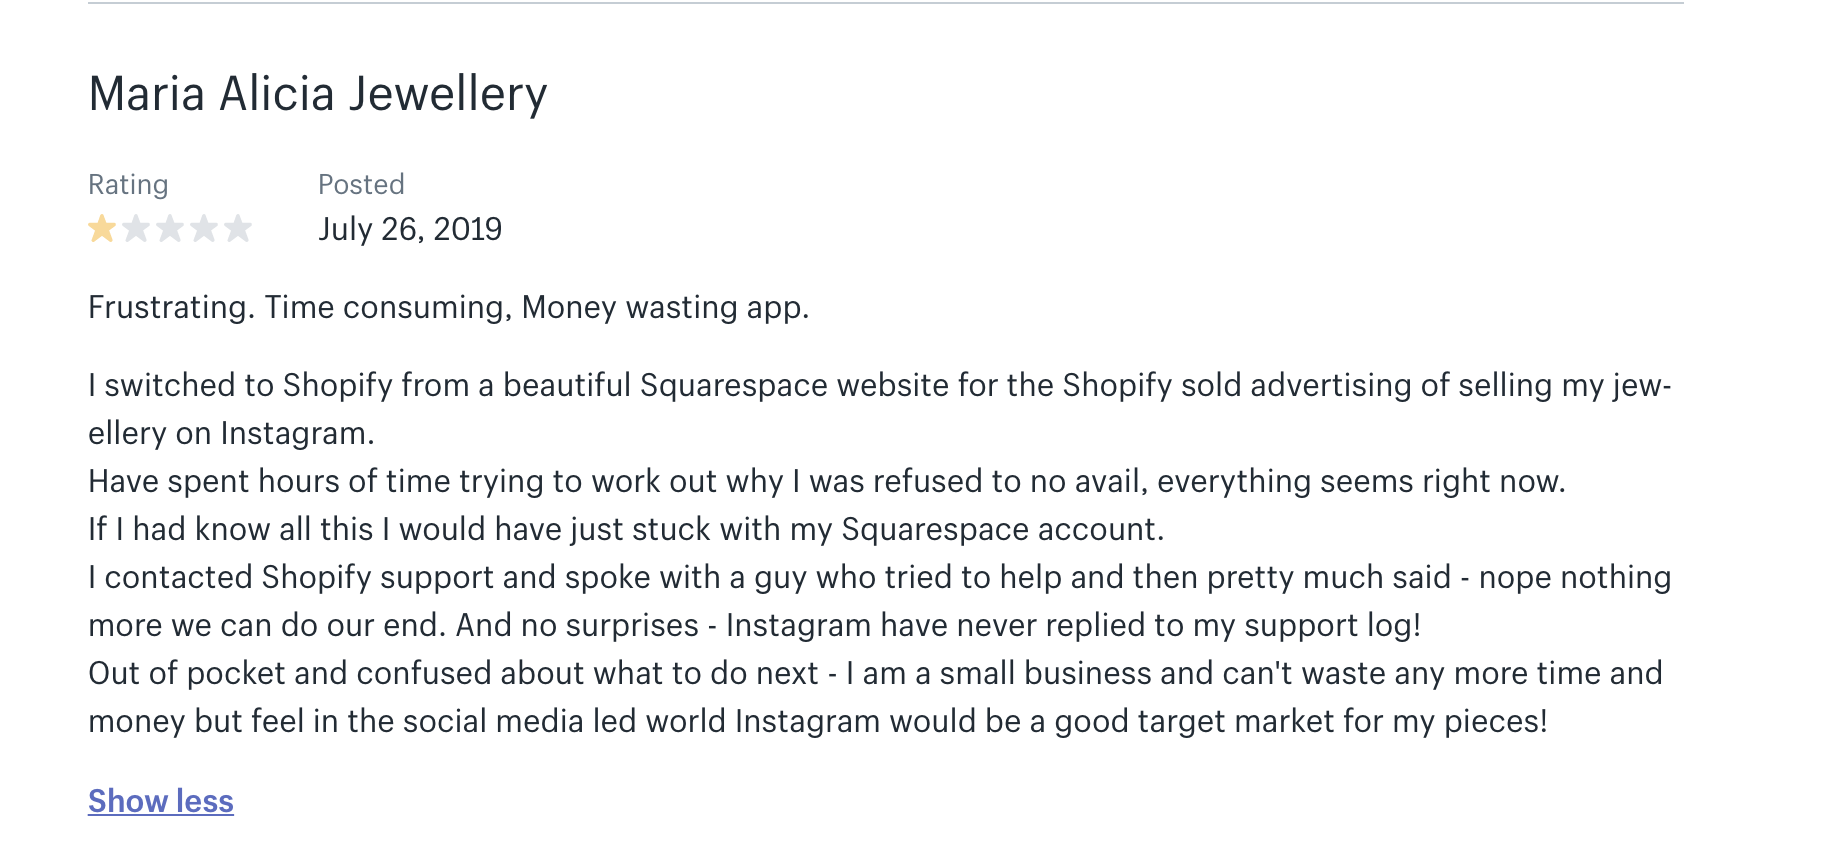Click the Posted label
This screenshot has height=866, width=1822.
(x=361, y=184)
